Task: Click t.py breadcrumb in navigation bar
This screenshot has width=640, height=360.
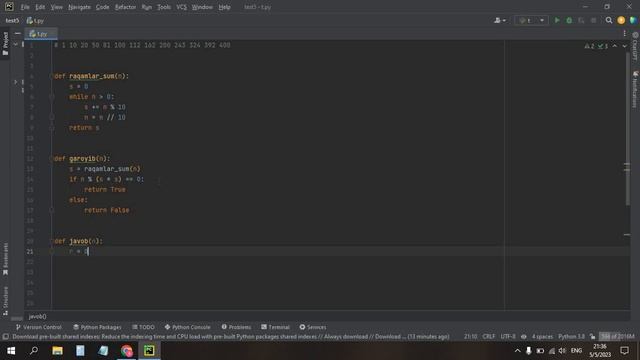Action: [x=35, y=20]
